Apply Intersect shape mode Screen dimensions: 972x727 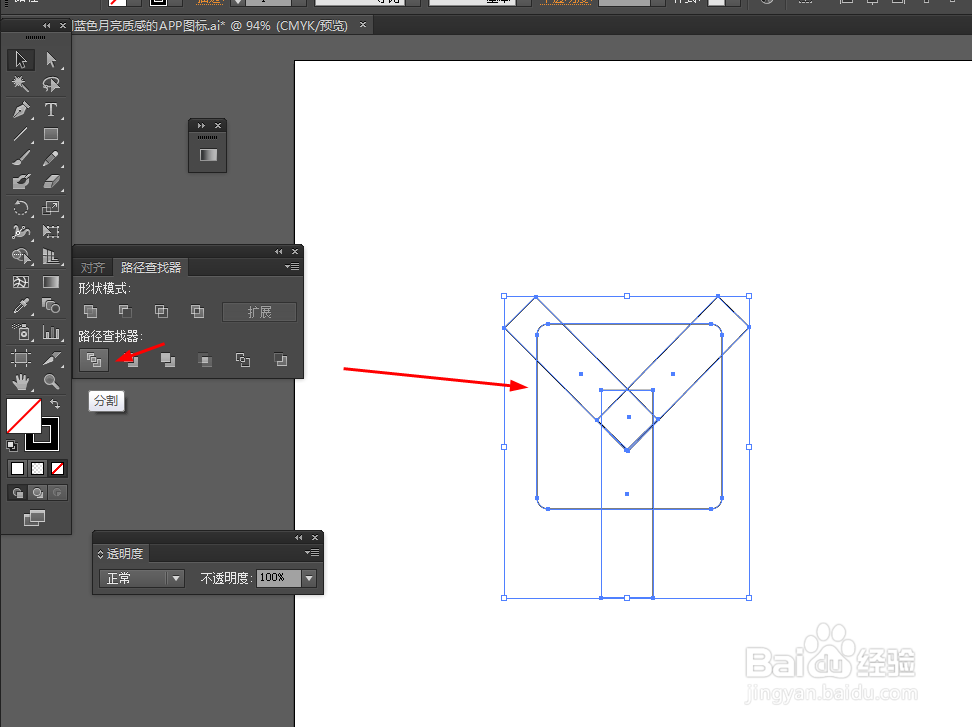[161, 311]
